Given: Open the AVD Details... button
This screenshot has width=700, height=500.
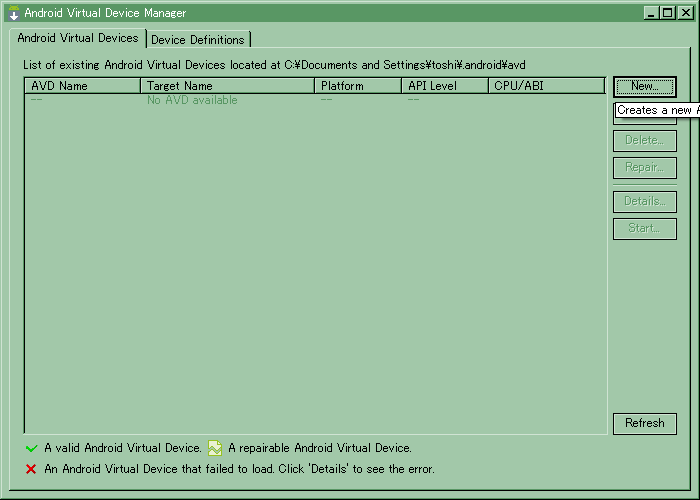Looking at the screenshot, I should [x=645, y=202].
